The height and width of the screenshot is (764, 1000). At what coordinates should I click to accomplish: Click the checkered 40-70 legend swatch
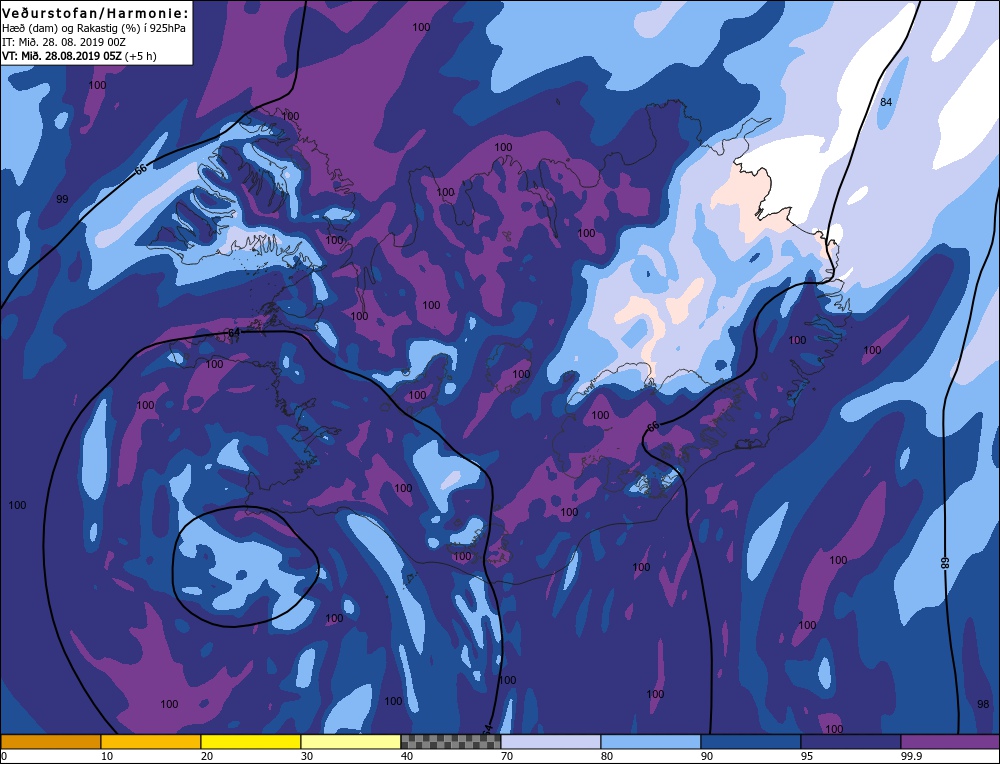point(451,741)
